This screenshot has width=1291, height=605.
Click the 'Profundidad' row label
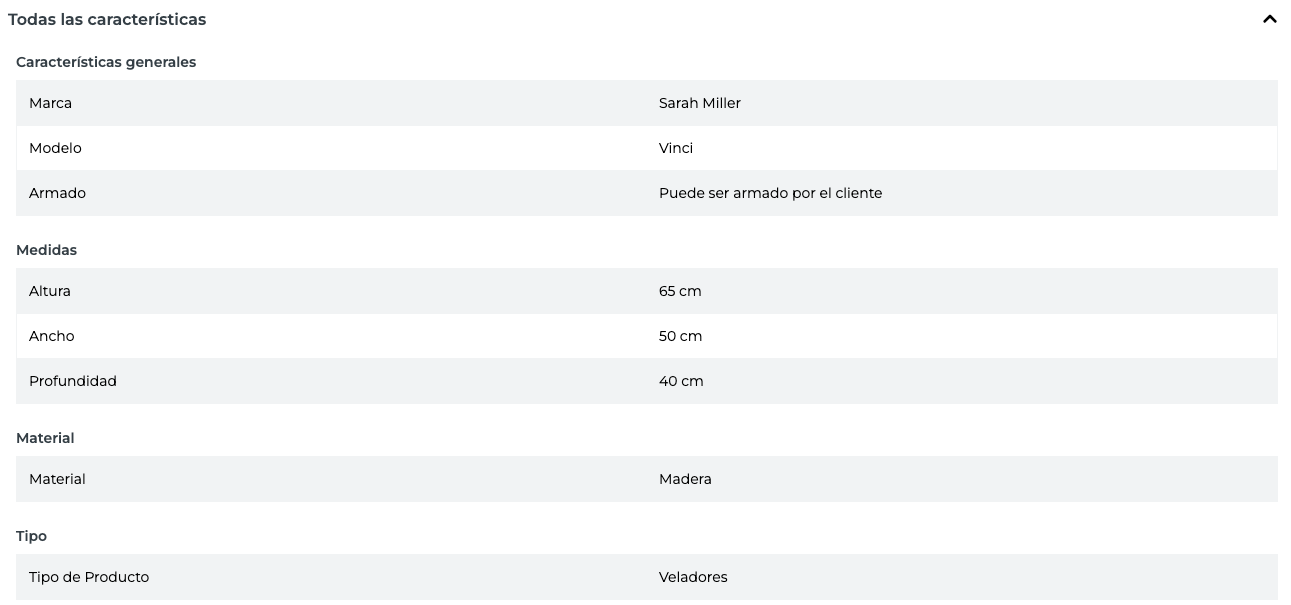point(73,381)
